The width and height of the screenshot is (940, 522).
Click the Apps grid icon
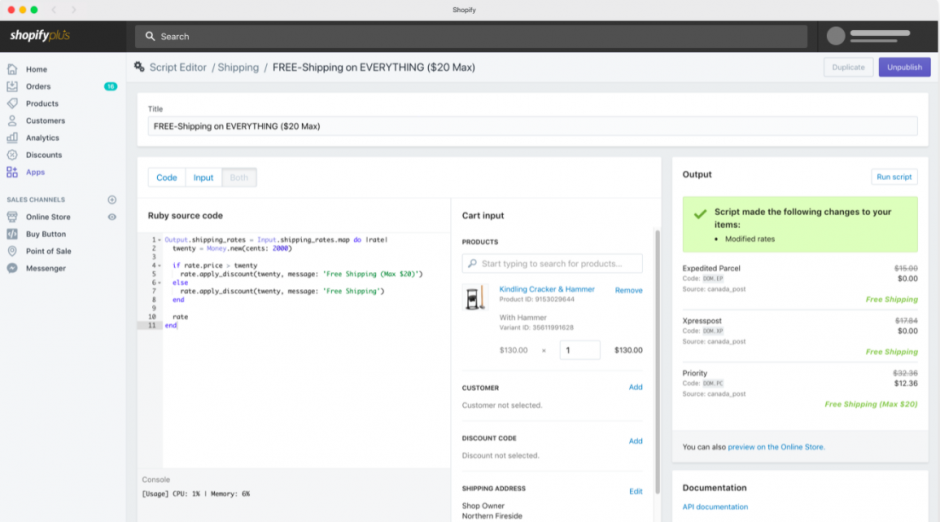point(12,172)
